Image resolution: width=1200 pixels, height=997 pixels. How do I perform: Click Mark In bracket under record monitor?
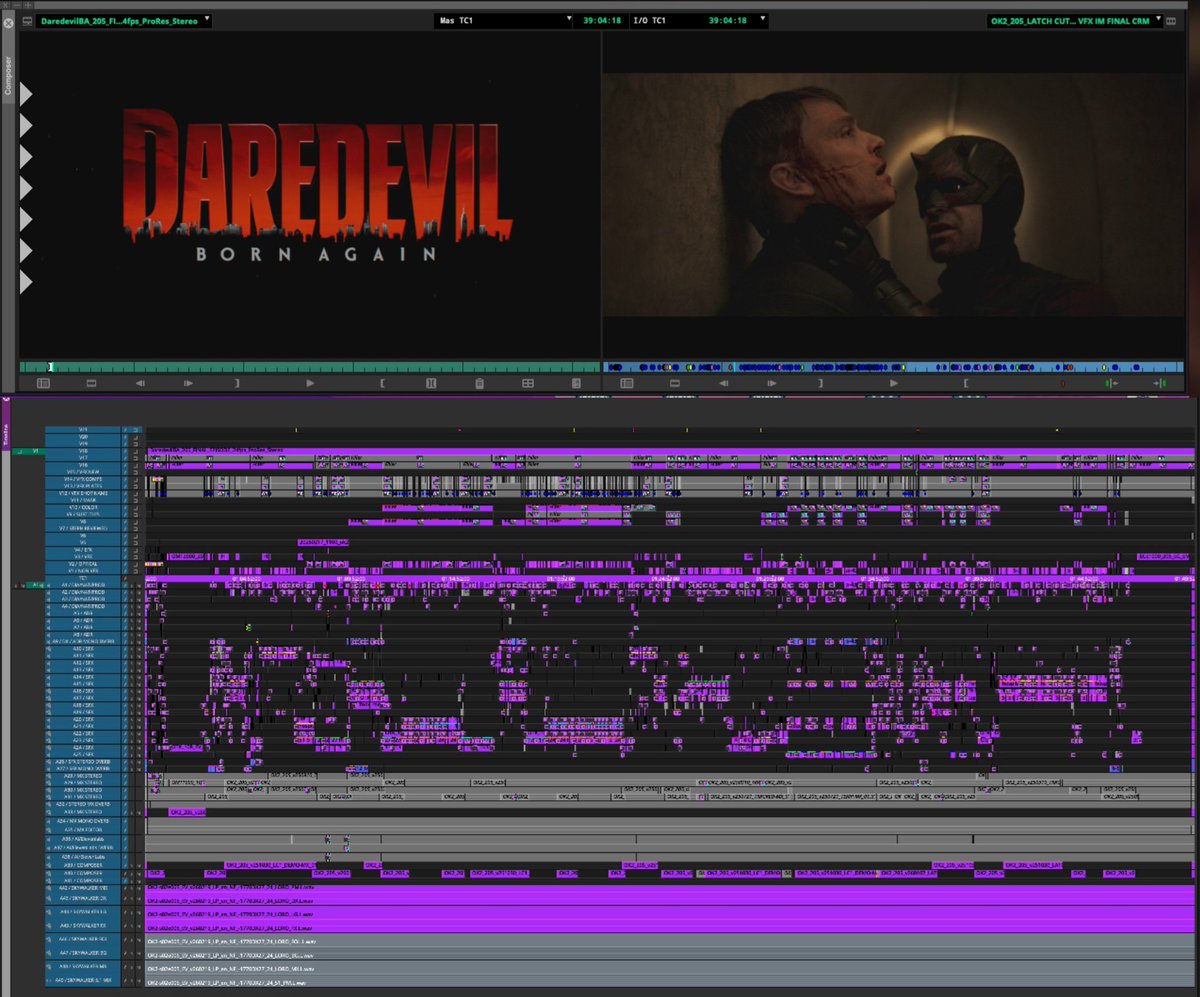(966, 383)
